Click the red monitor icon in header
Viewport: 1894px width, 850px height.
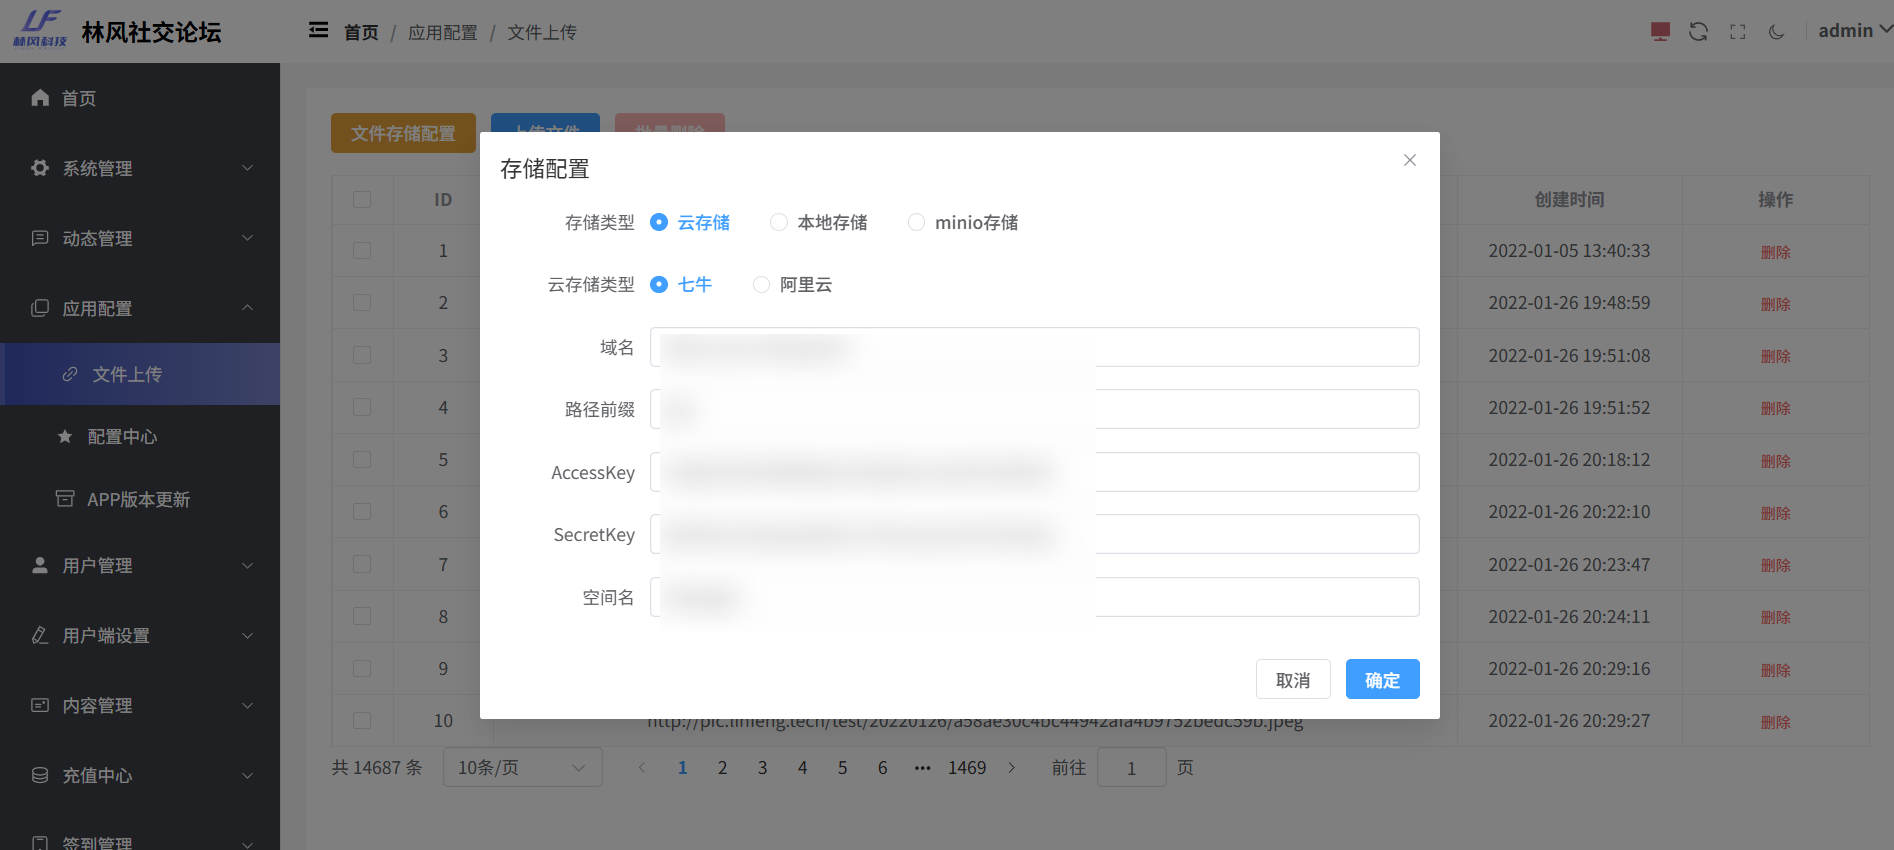(1660, 32)
